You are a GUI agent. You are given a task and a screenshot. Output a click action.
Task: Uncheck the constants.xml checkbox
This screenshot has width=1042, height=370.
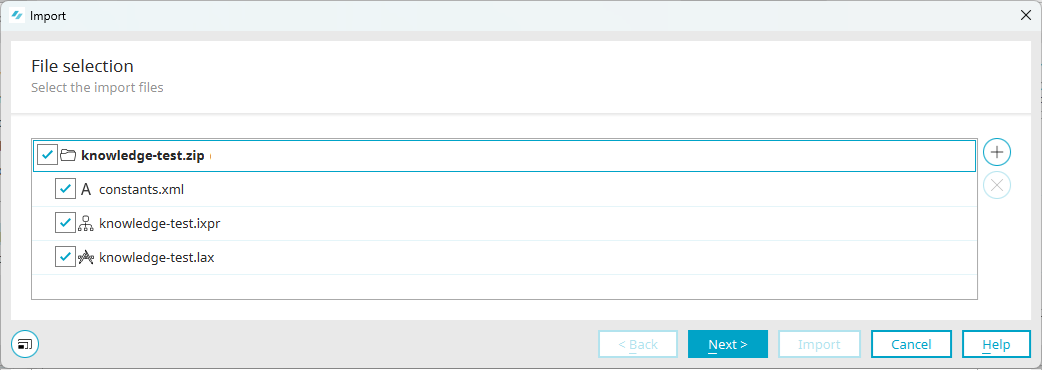tap(65, 189)
